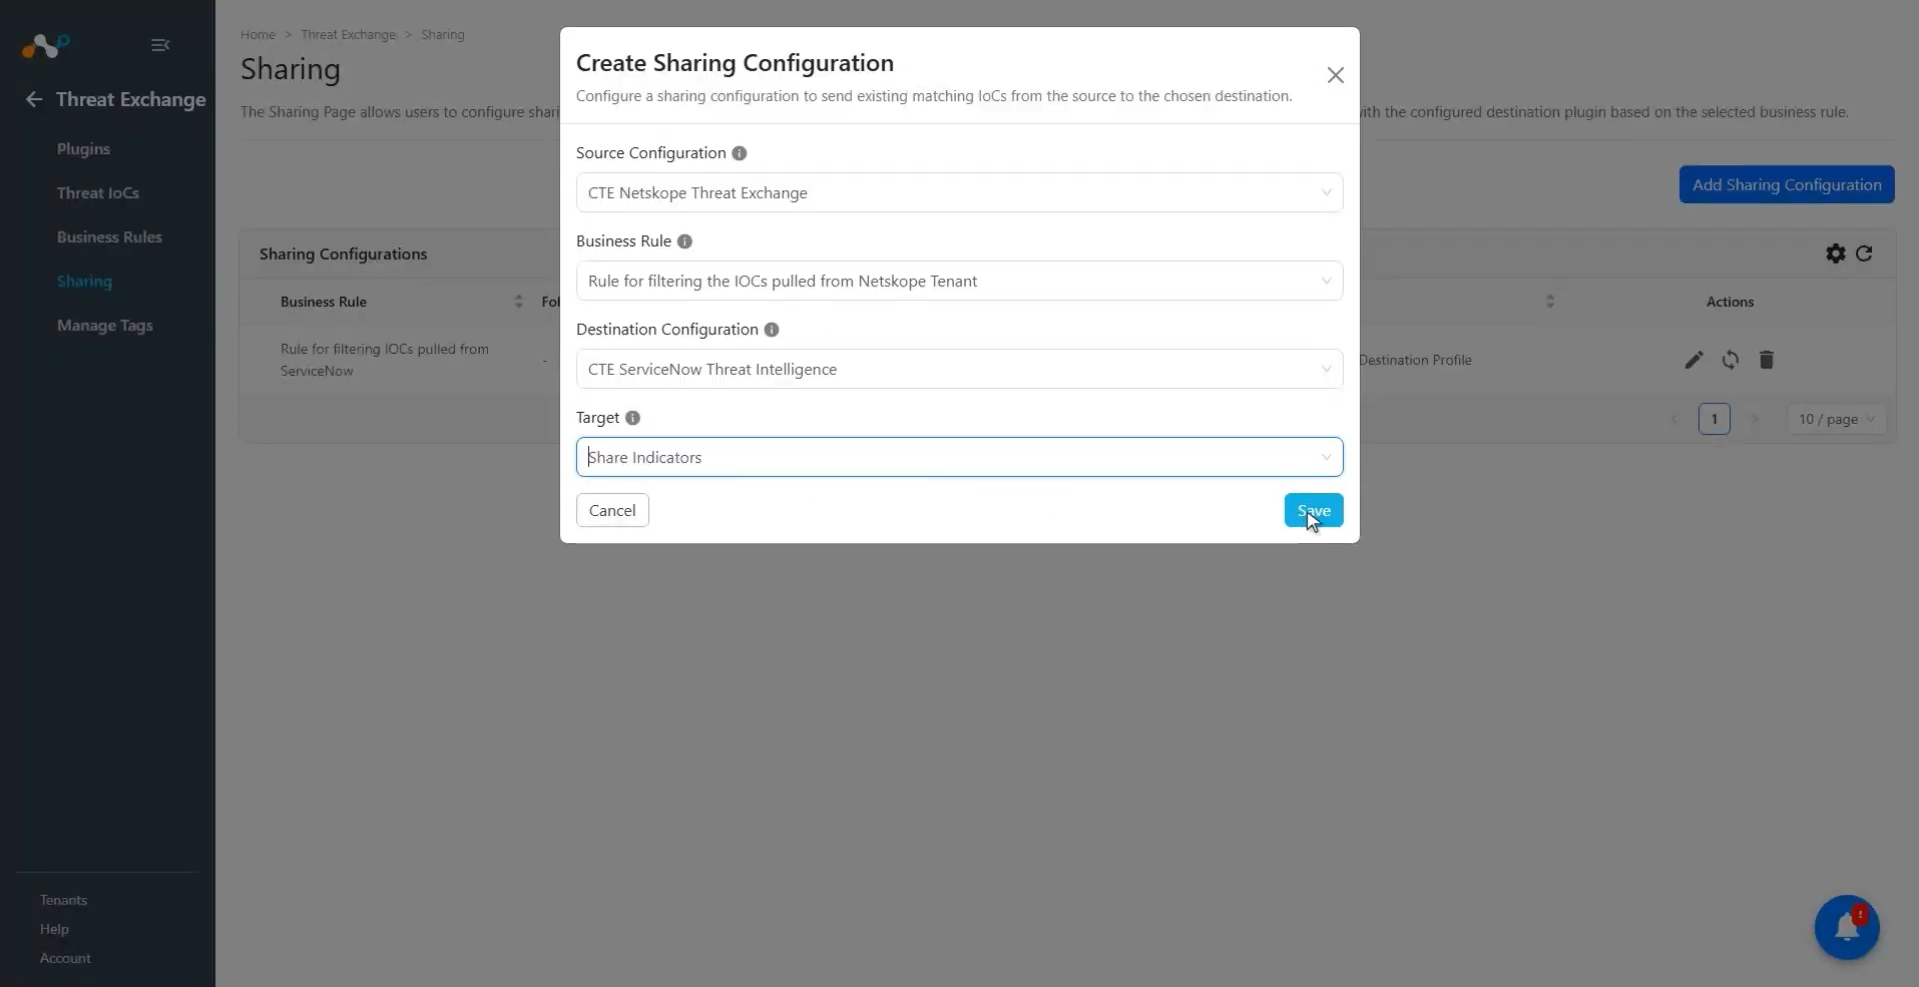Image resolution: width=1919 pixels, height=987 pixels.
Task: Expand the Source Configuration dropdown
Action: pyautogui.click(x=959, y=193)
